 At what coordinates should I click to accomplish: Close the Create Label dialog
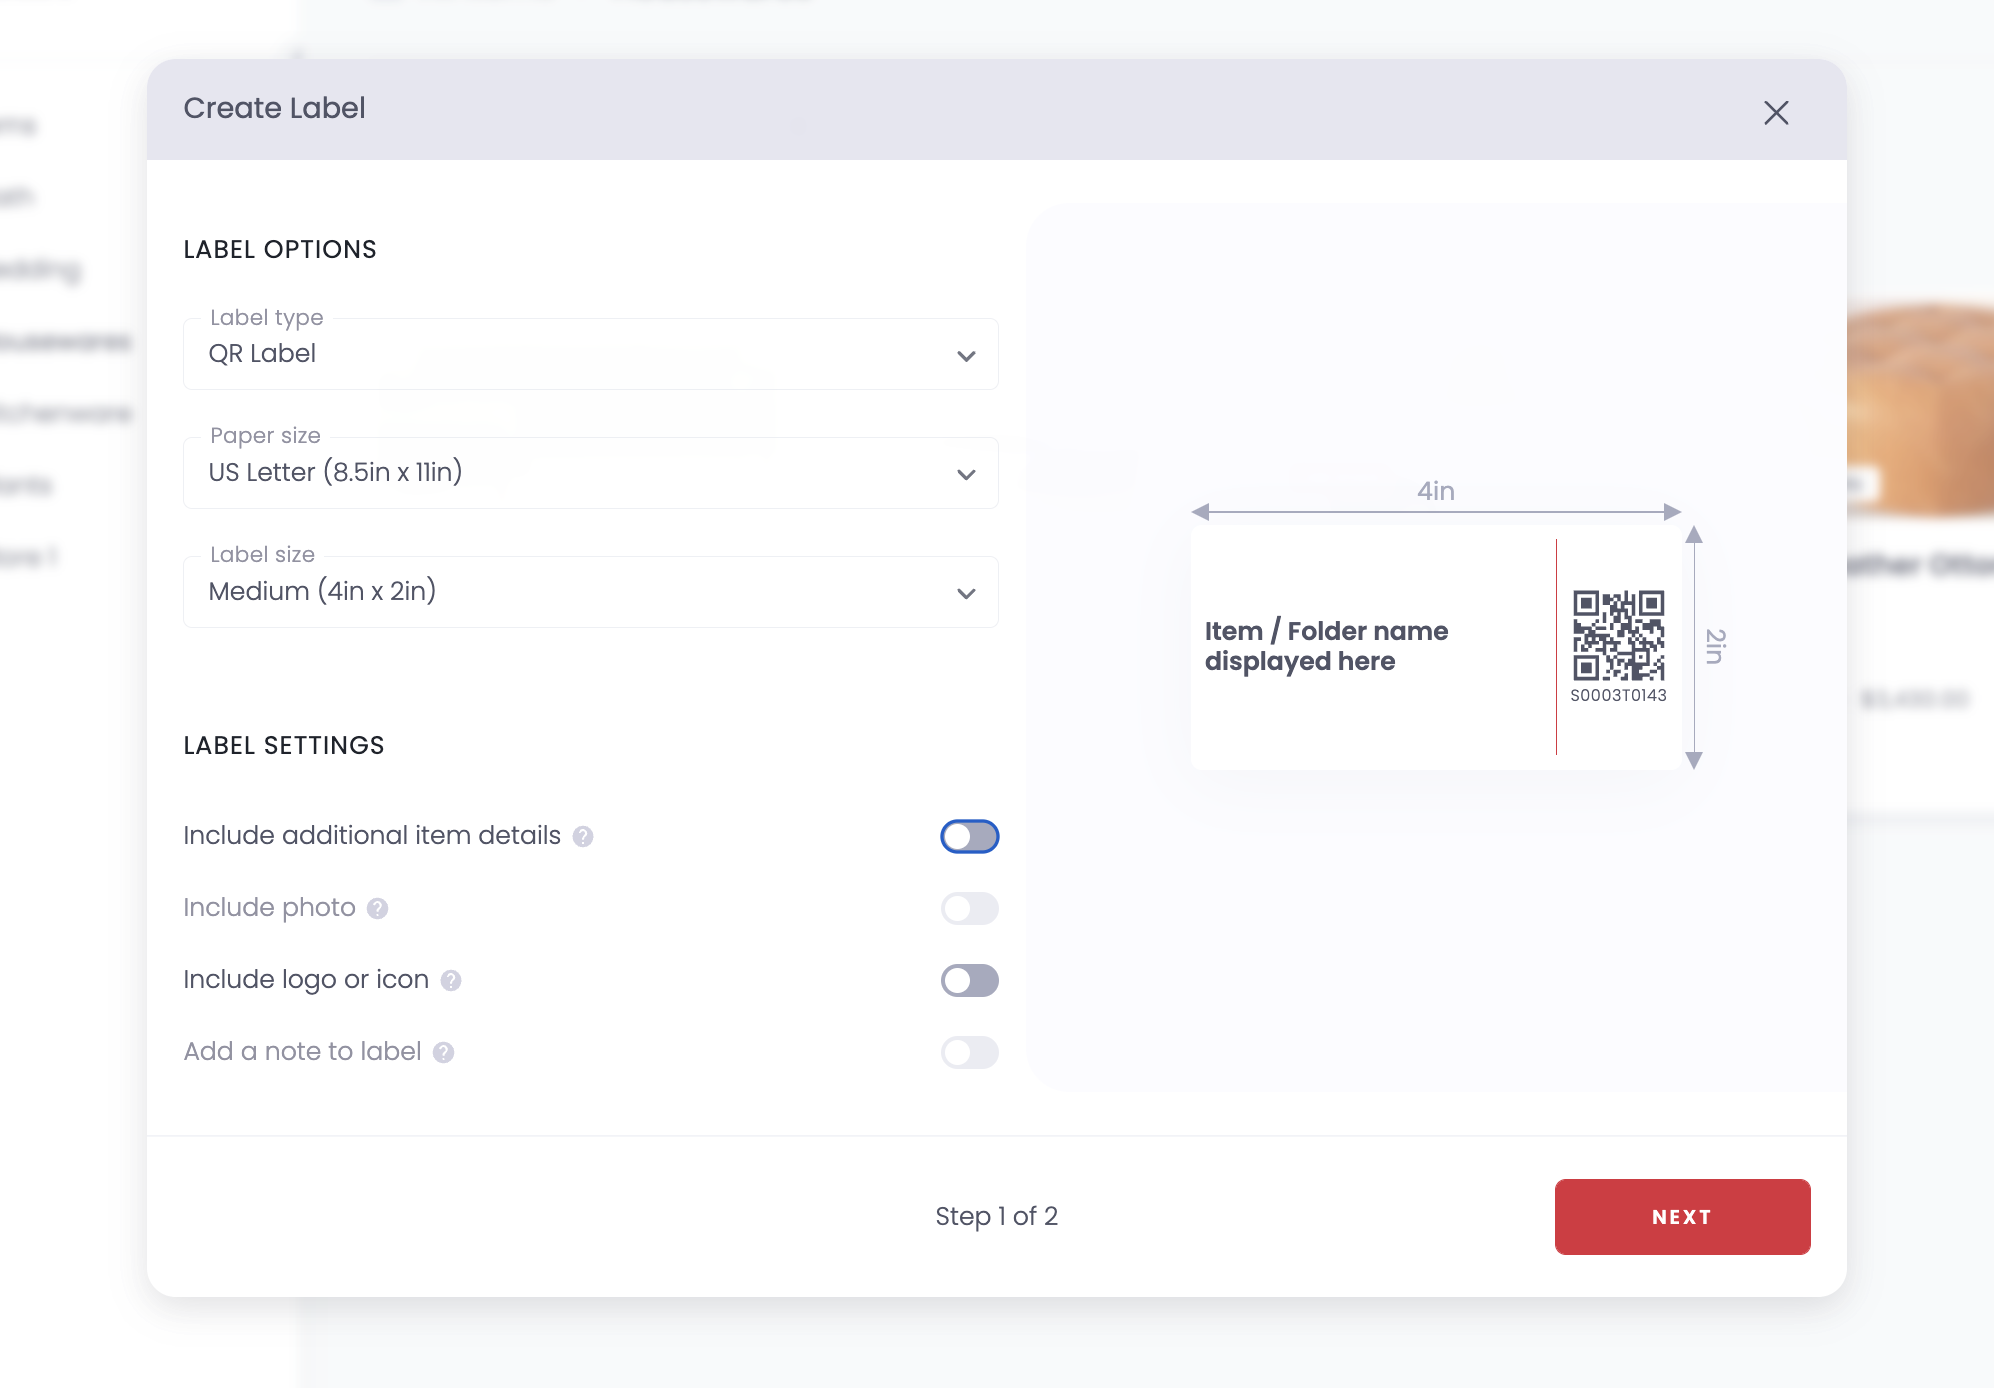(1776, 113)
